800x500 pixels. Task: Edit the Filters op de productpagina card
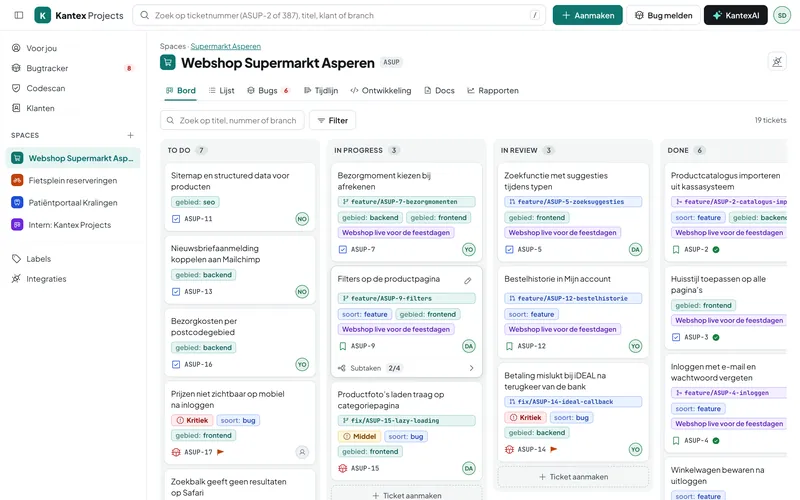click(468, 280)
